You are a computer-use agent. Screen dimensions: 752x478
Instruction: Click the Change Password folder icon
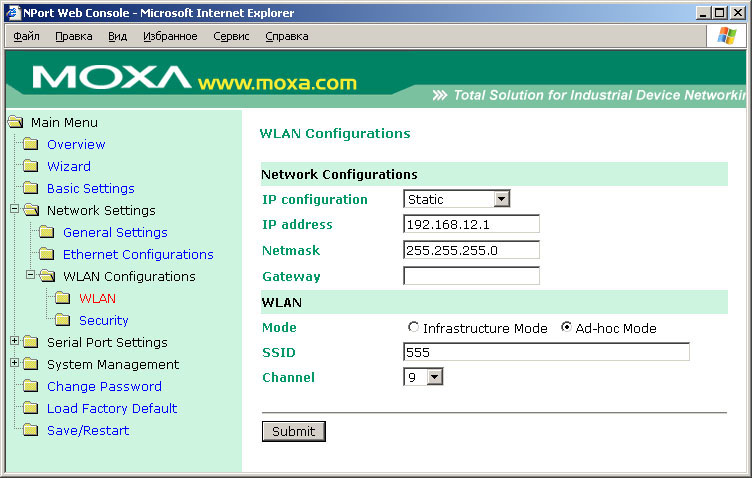(x=30, y=387)
